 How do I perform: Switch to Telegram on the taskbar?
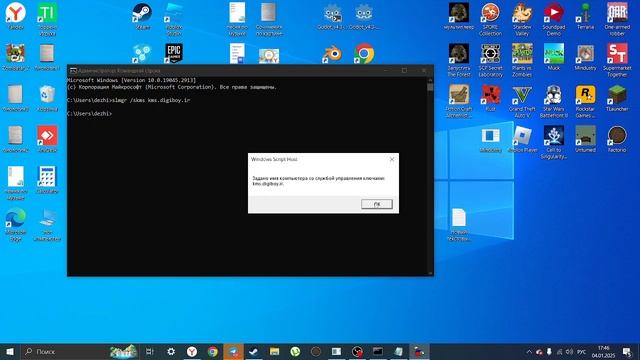[233, 351]
